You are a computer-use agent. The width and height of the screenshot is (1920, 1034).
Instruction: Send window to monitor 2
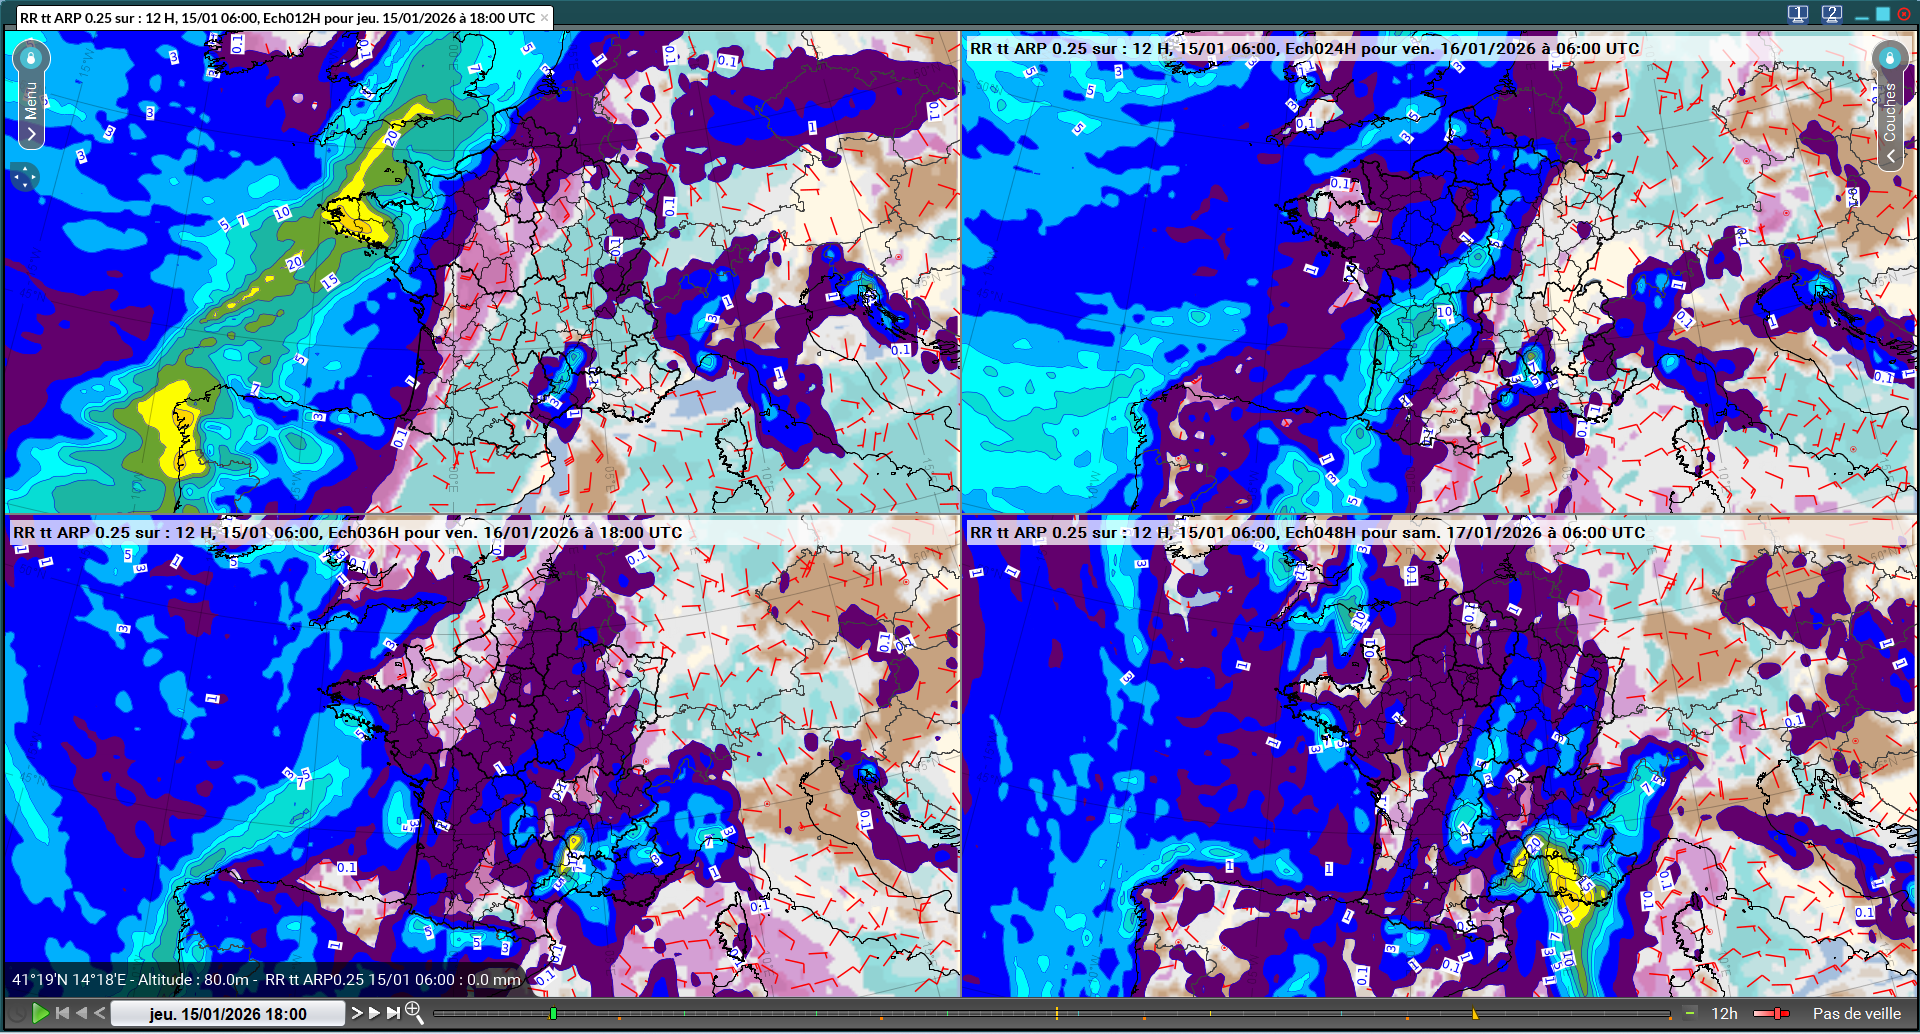1831,14
